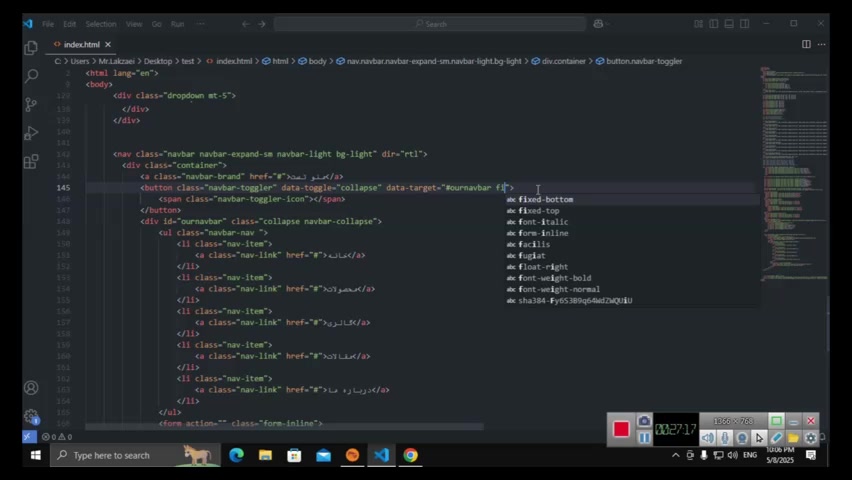Screen dimensions: 852x480
Task: Expand the Copilot dropdown arrow
Action: [x=607, y=24]
